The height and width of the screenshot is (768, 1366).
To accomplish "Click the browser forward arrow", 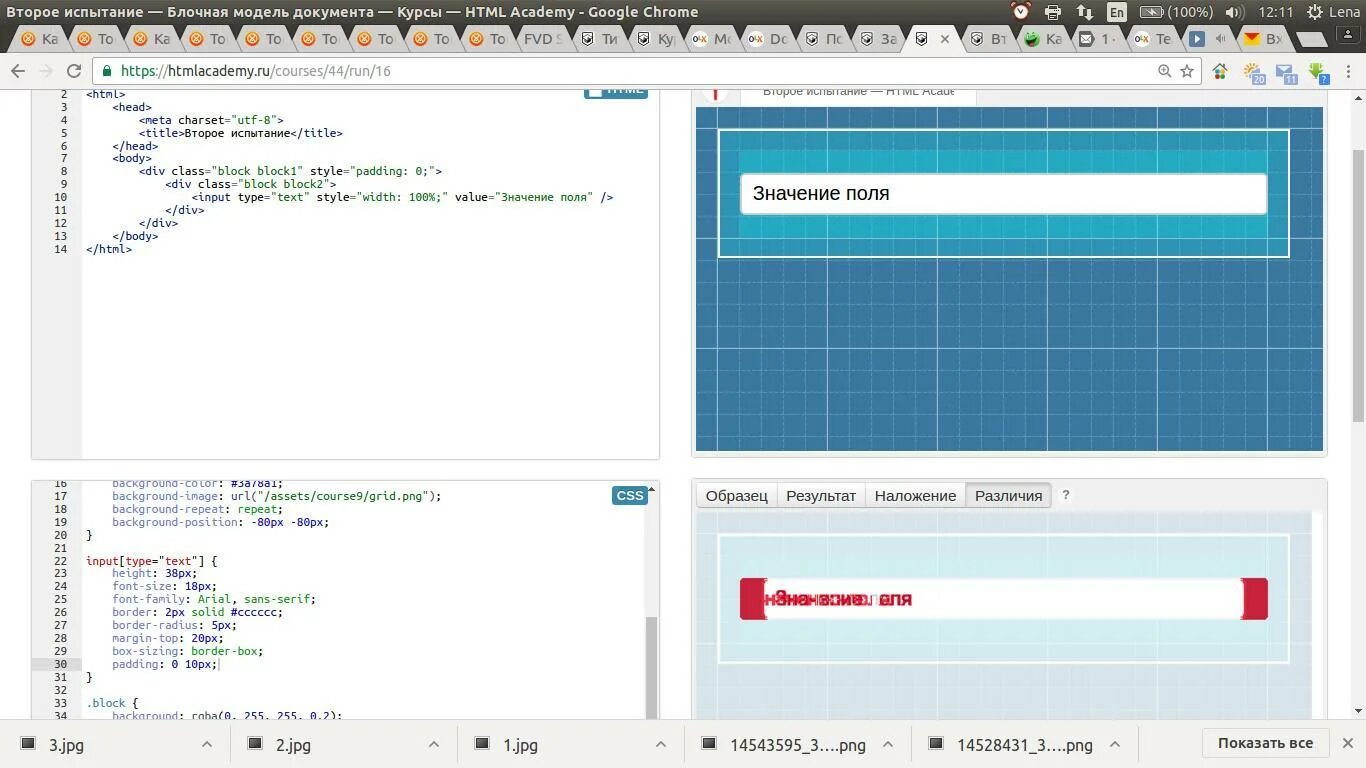I will tap(45, 71).
